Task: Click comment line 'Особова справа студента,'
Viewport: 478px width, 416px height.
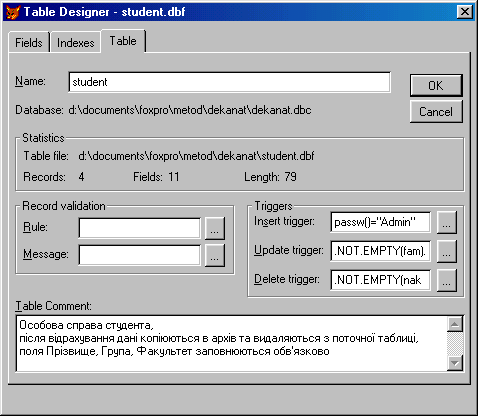Action: point(86,325)
